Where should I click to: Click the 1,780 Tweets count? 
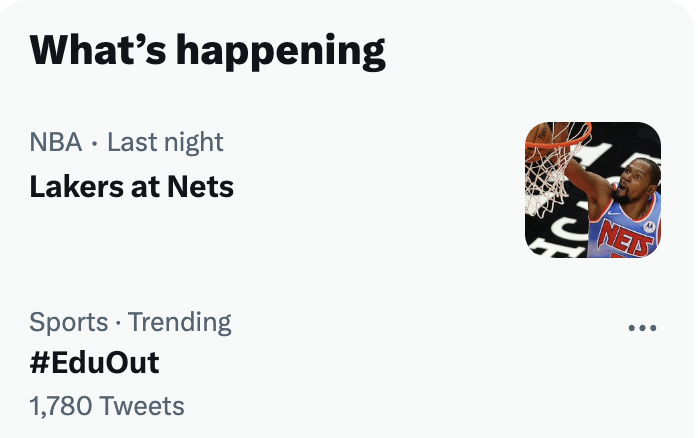[107, 406]
